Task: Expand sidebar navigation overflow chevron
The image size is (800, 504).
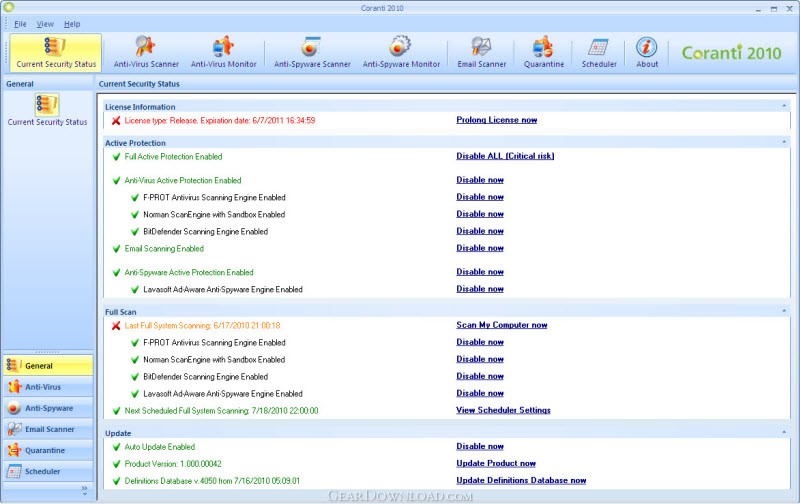Action: (84, 490)
